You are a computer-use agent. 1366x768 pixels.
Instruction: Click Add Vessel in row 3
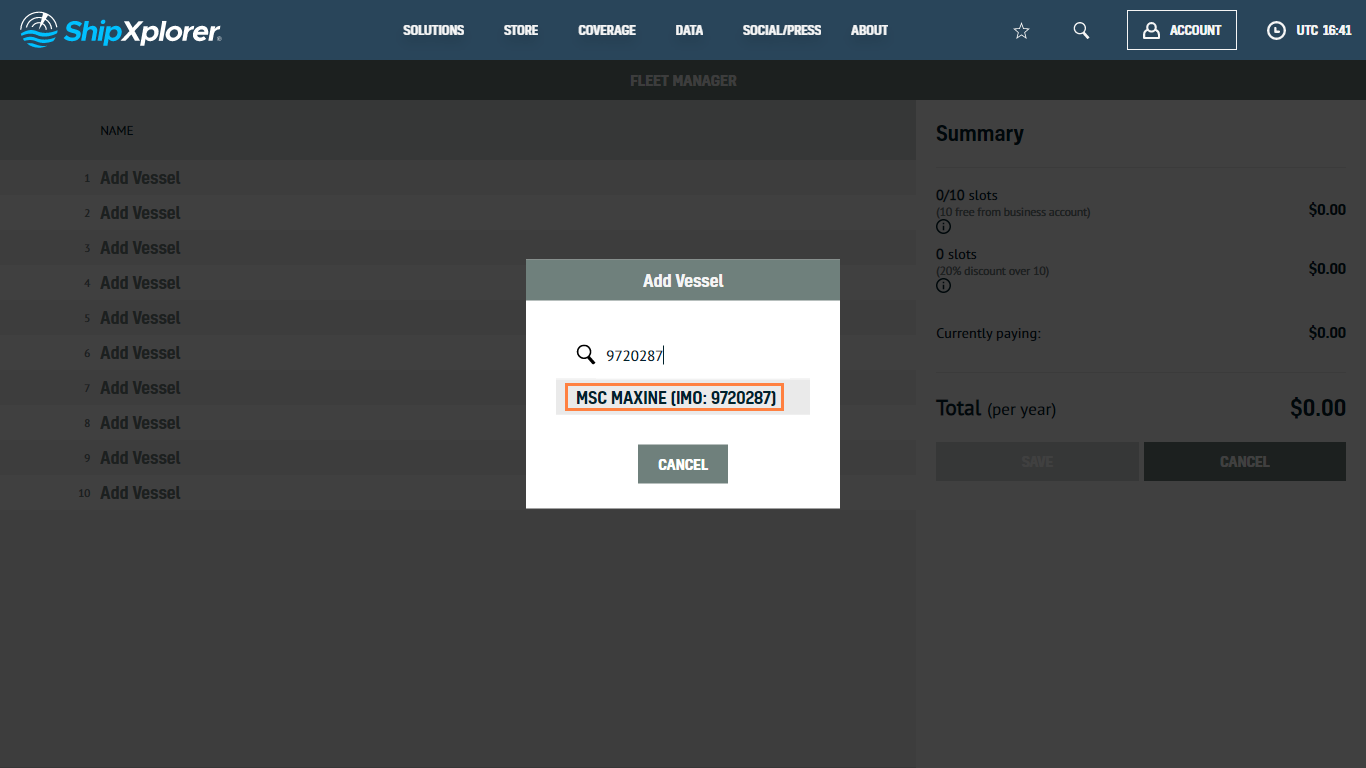140,248
